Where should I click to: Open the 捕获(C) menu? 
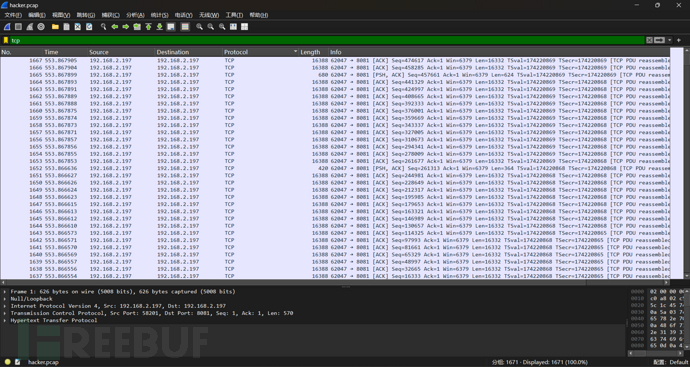(x=110, y=15)
